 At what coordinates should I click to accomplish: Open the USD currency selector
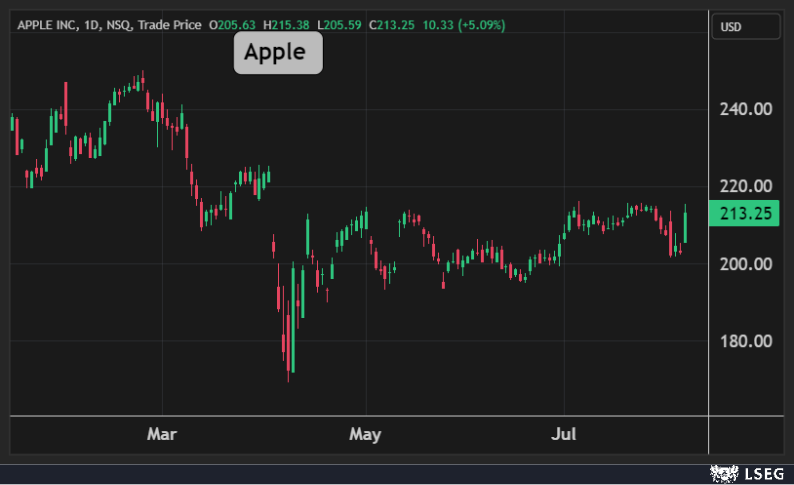pos(745,27)
